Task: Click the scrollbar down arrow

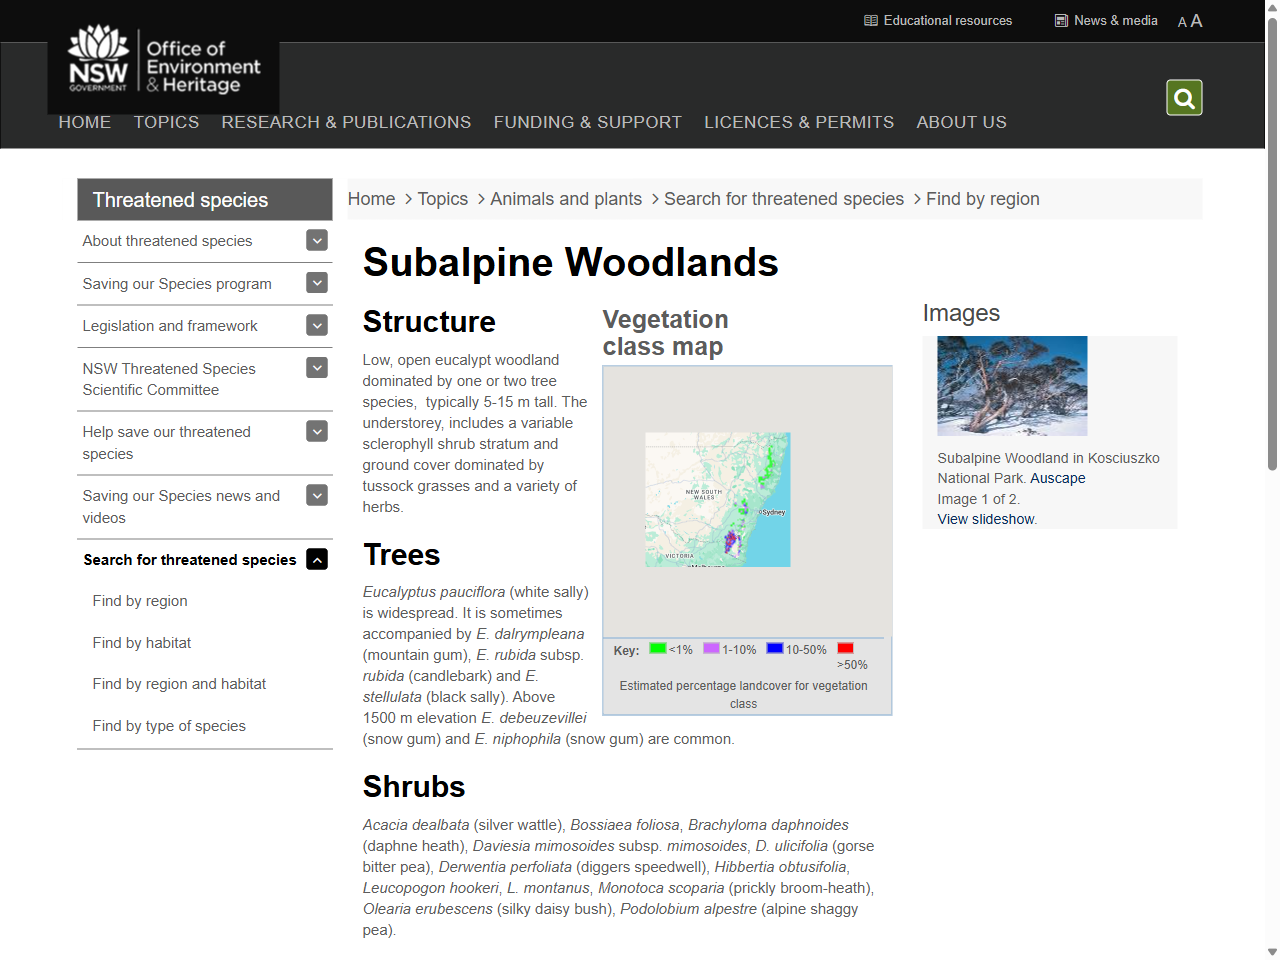Action: click(1272, 951)
